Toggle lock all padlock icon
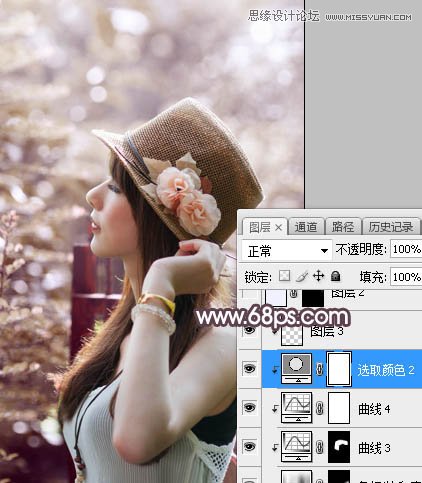 (x=336, y=276)
